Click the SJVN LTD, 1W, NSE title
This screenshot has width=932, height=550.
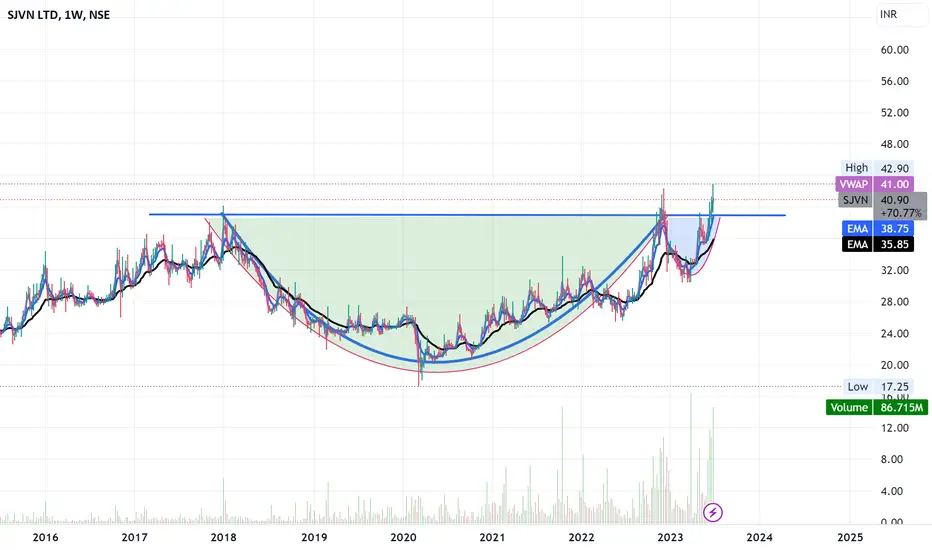coord(58,15)
